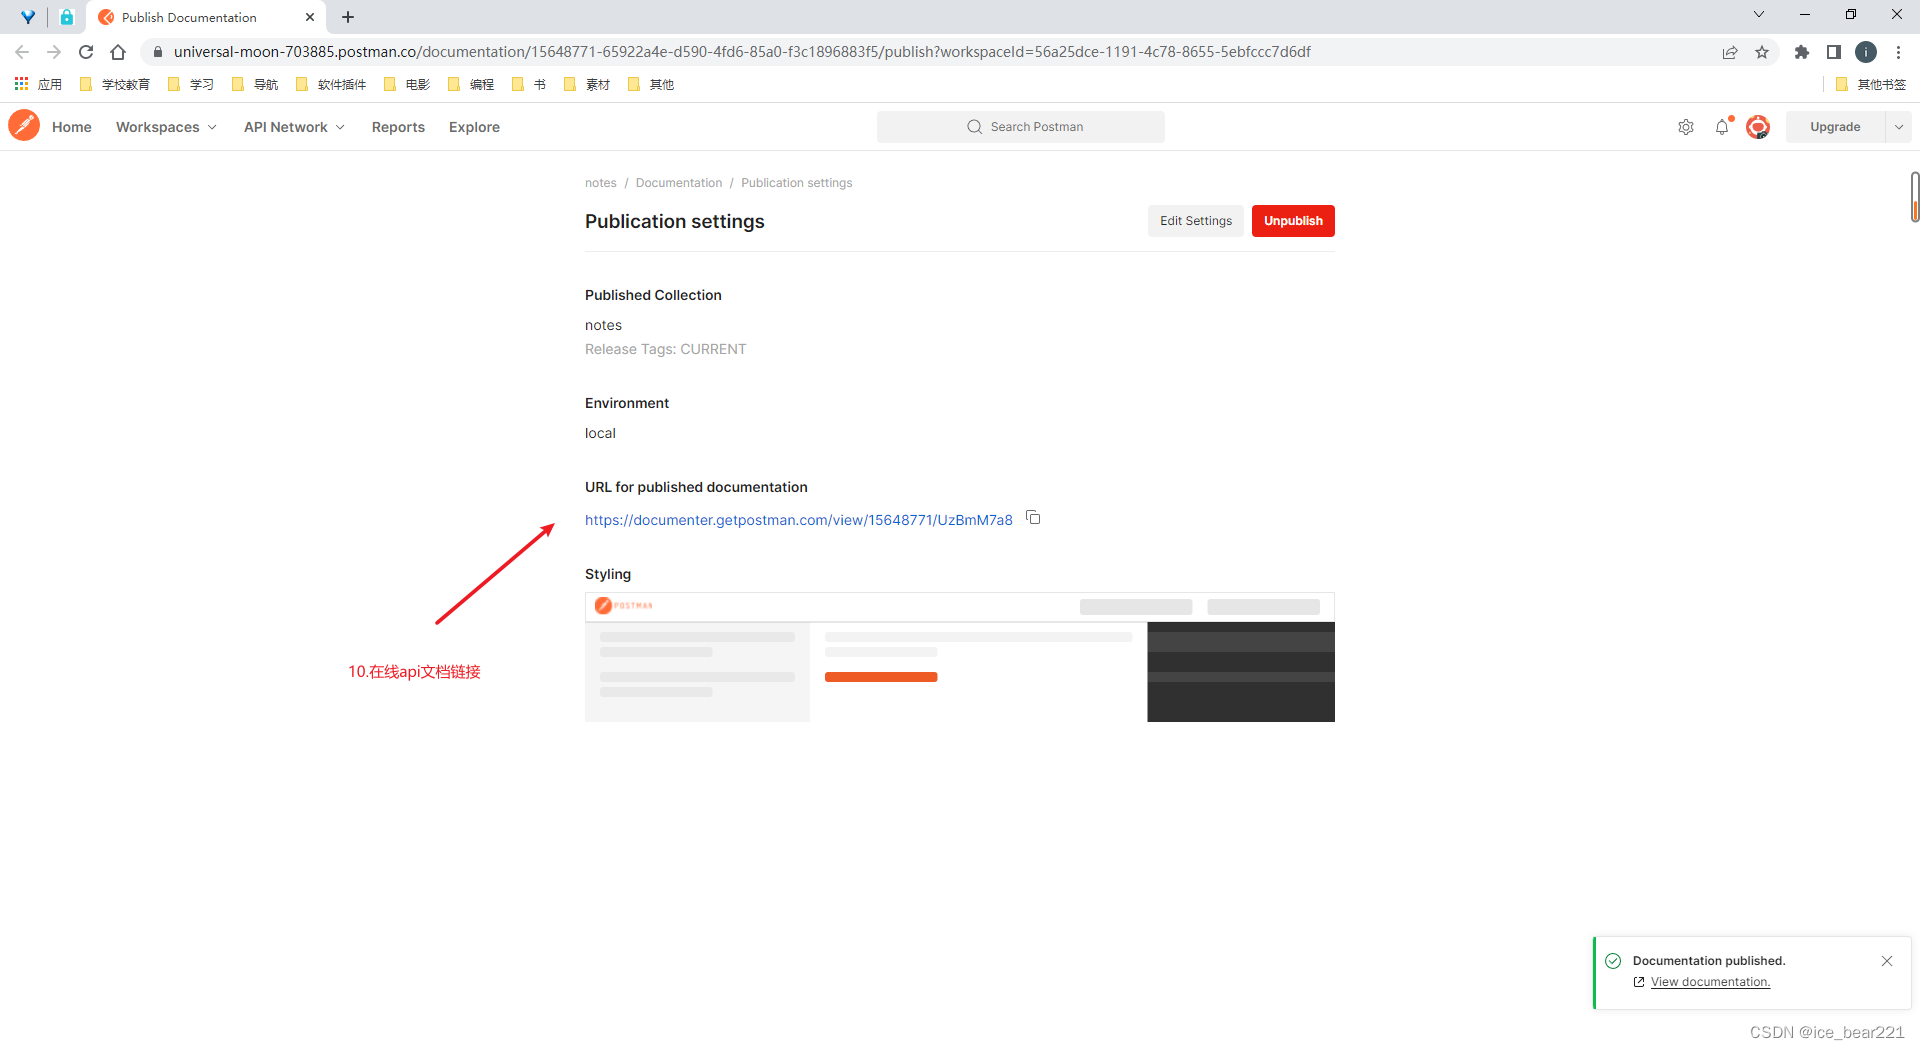
Task: Toggle the browser side panel icon
Action: (x=1834, y=52)
